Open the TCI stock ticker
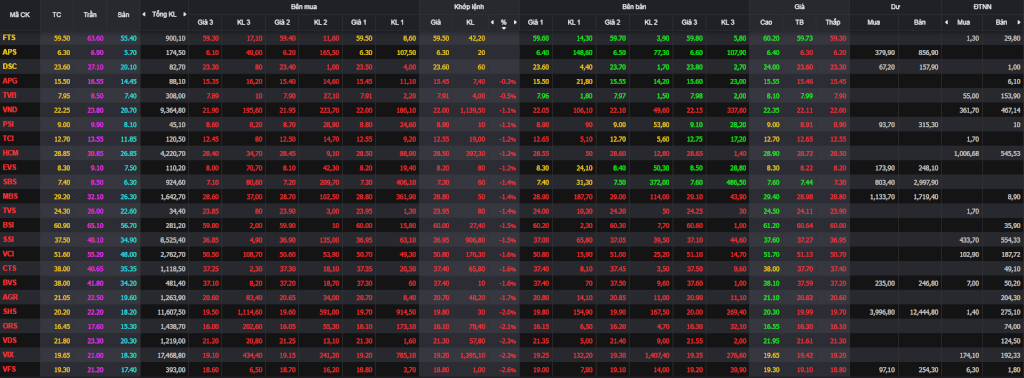 8,138
